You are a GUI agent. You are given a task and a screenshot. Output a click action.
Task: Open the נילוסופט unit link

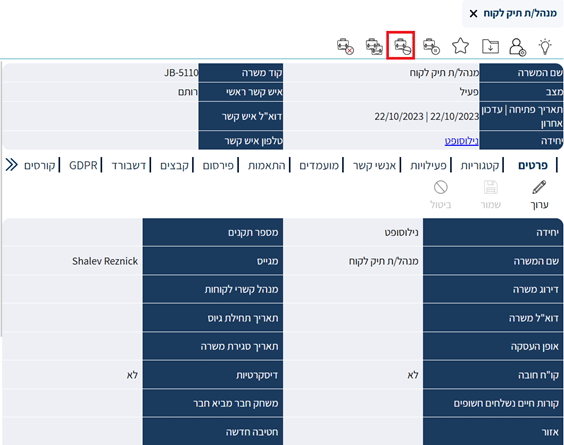tap(461, 141)
